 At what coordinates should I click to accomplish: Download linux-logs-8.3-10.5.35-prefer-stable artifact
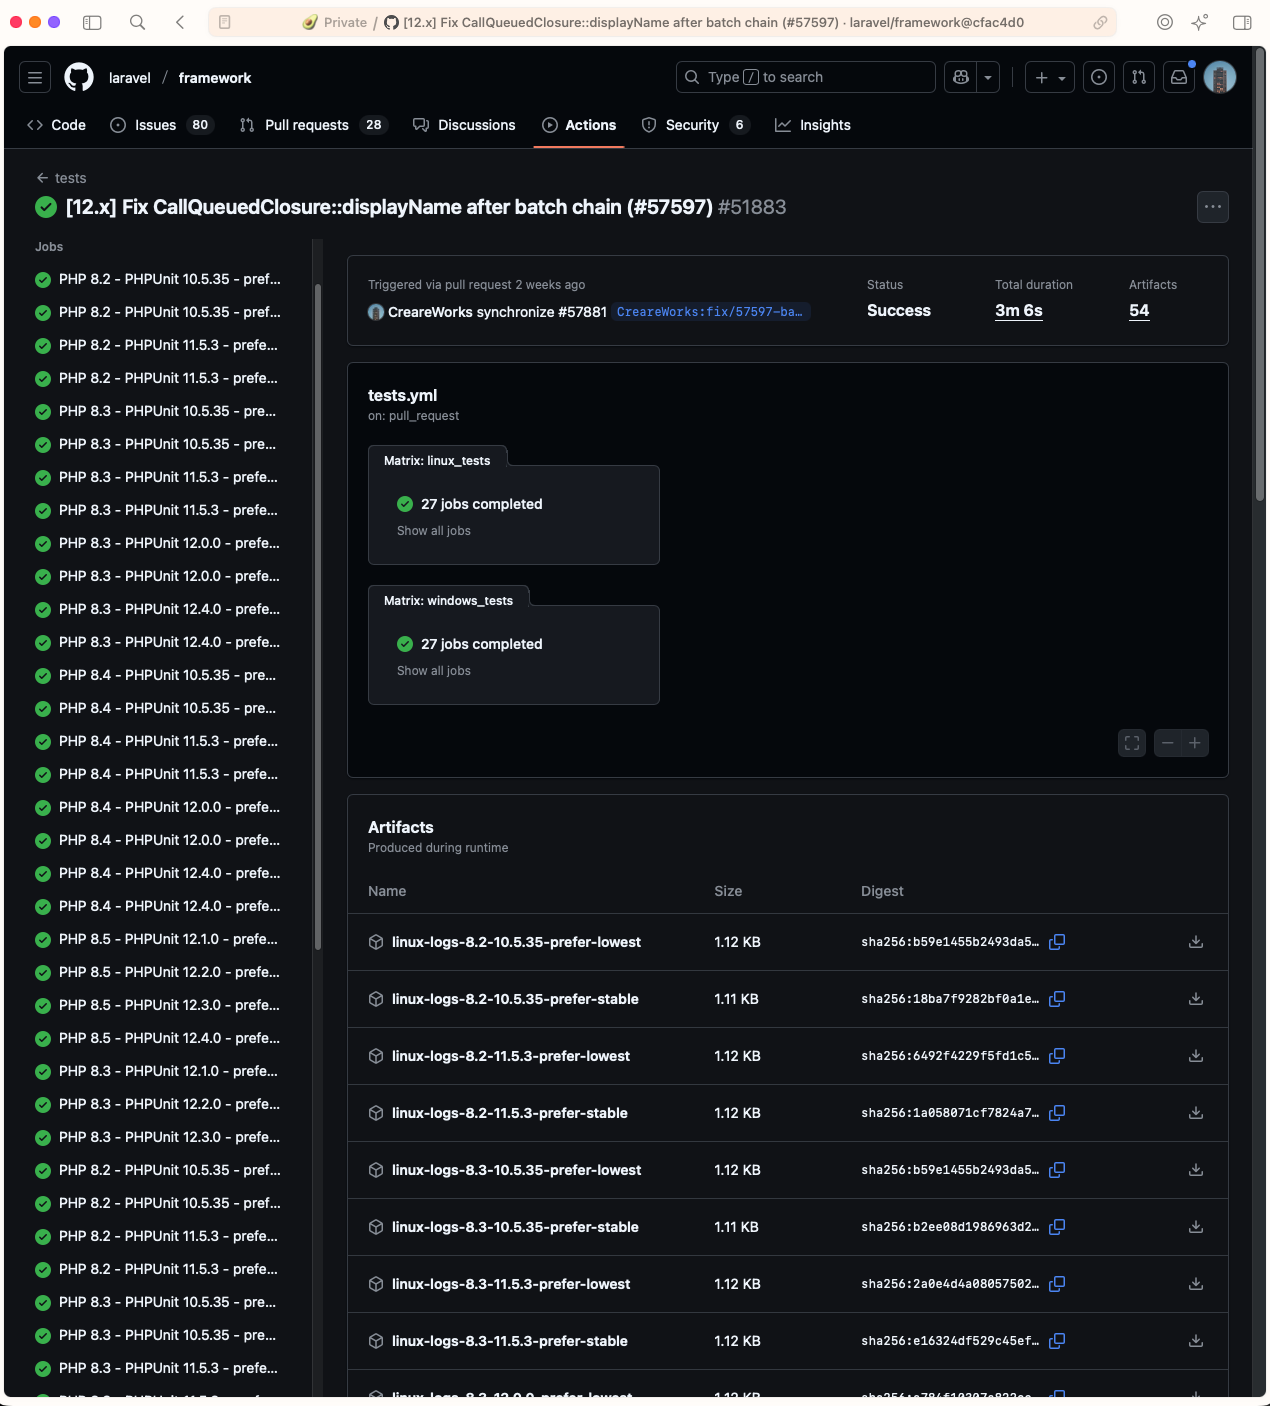click(x=1196, y=1227)
